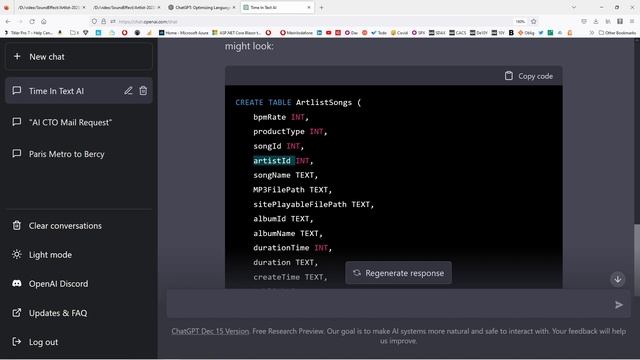
Task: Click the MP3FilePath TEXT line
Action: coord(292,190)
